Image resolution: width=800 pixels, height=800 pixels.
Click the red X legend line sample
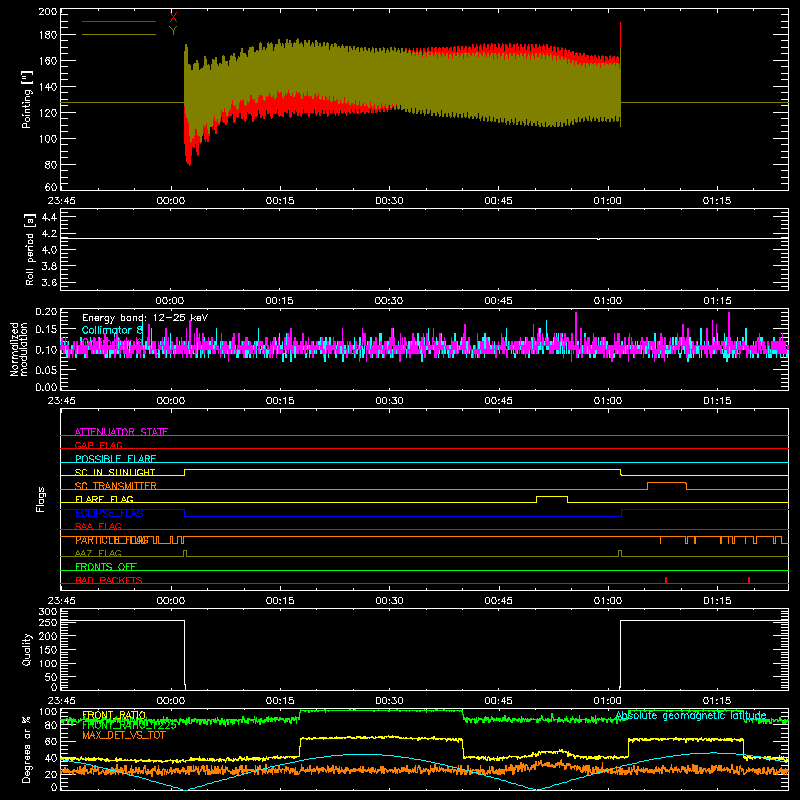(x=119, y=21)
